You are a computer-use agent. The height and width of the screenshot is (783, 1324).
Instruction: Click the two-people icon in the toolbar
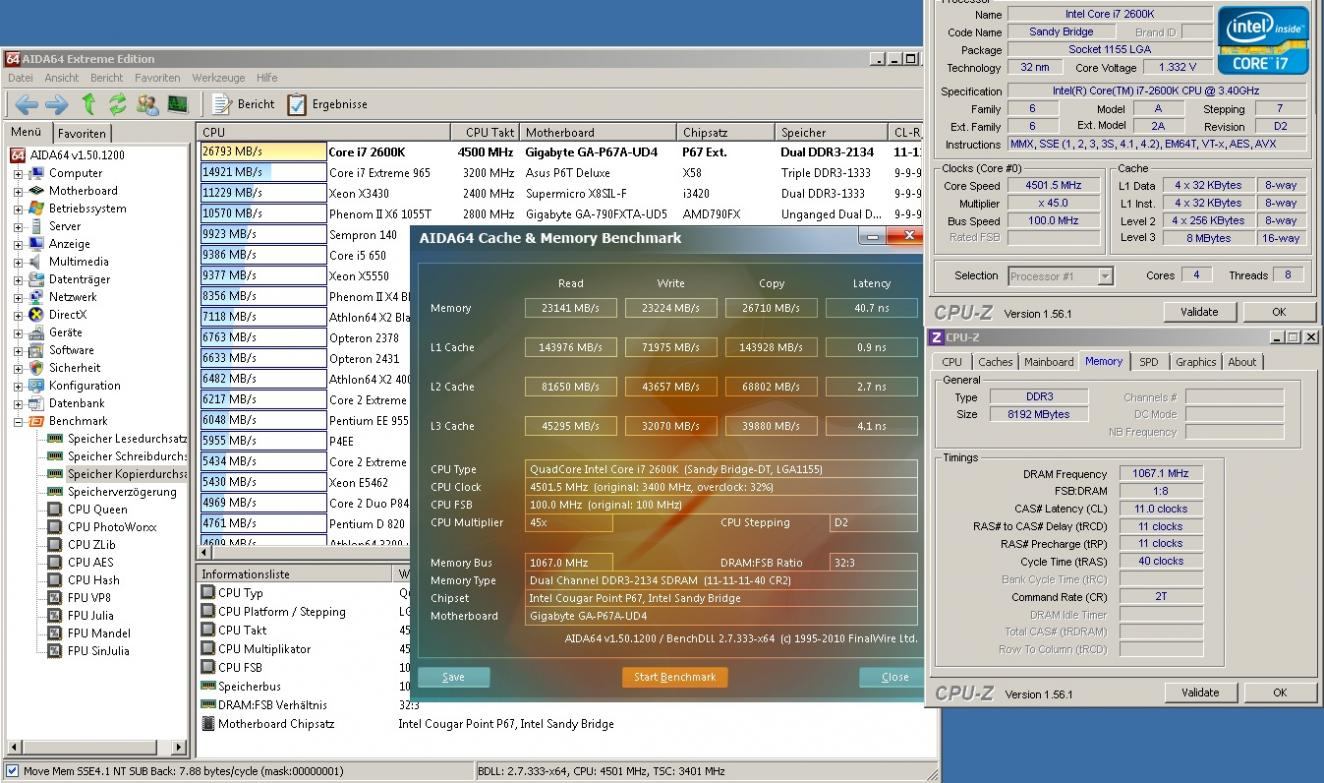pos(148,104)
